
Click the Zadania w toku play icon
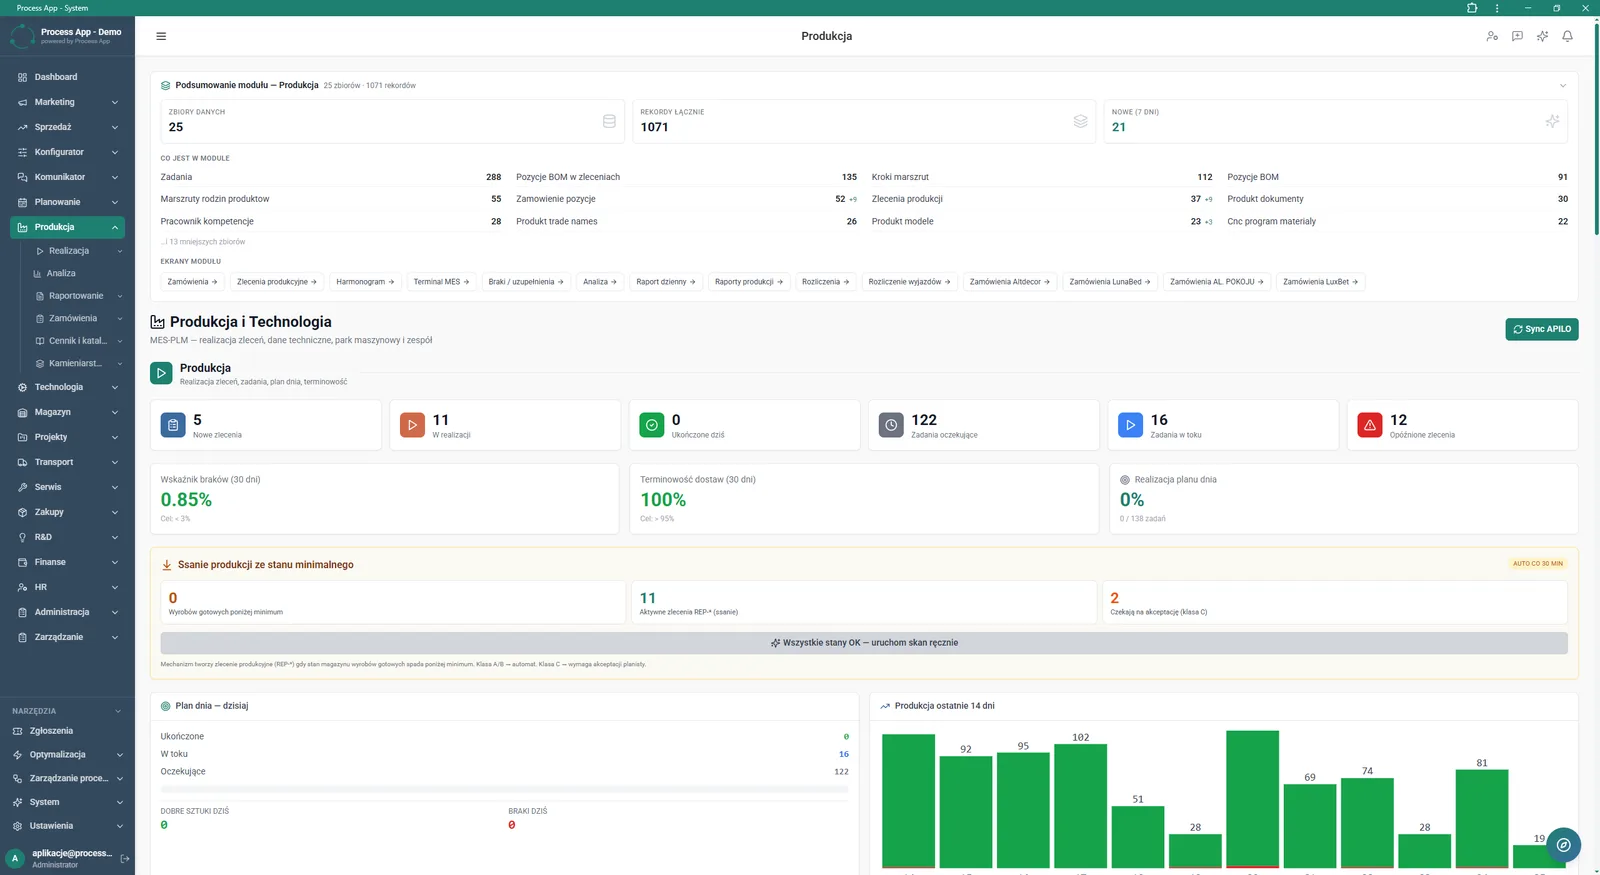(1130, 425)
